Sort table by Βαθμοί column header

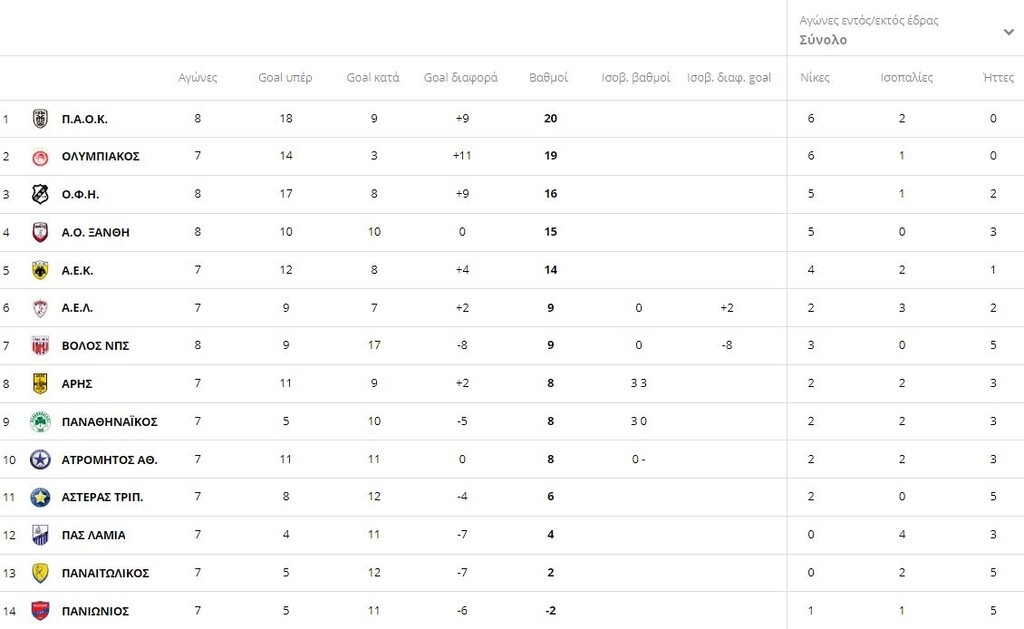coord(548,78)
